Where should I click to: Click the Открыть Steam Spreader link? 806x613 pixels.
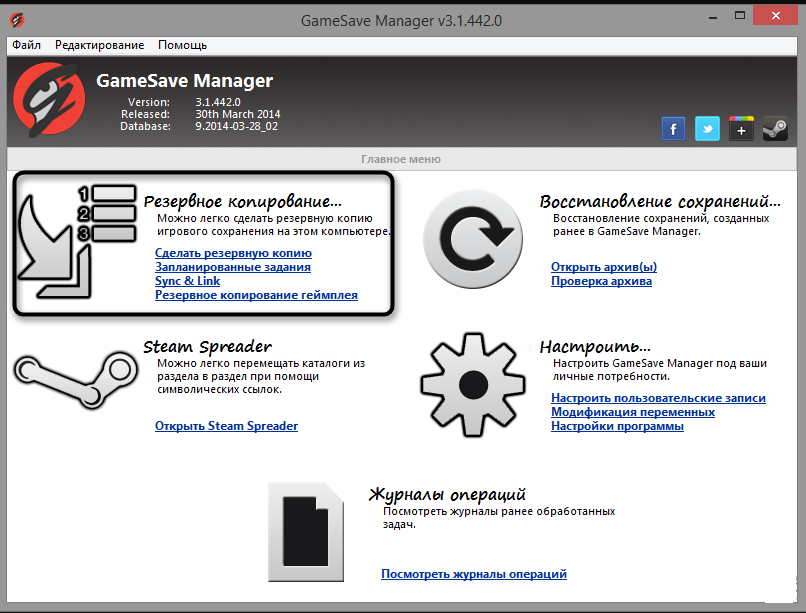pyautogui.click(x=227, y=425)
